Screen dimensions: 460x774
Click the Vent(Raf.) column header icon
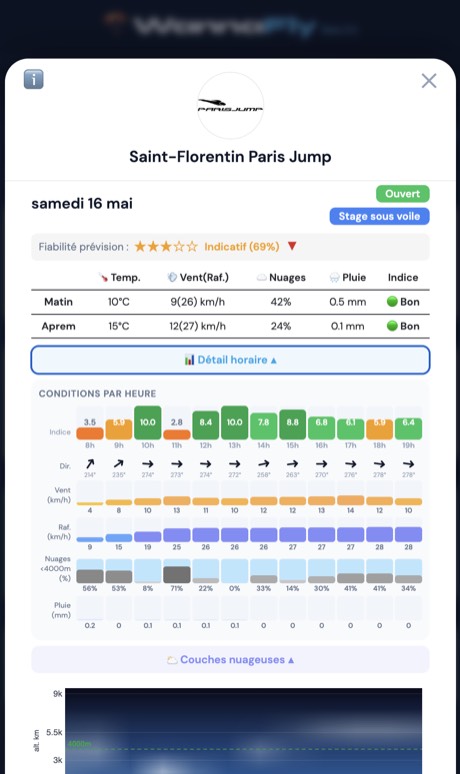click(172, 277)
